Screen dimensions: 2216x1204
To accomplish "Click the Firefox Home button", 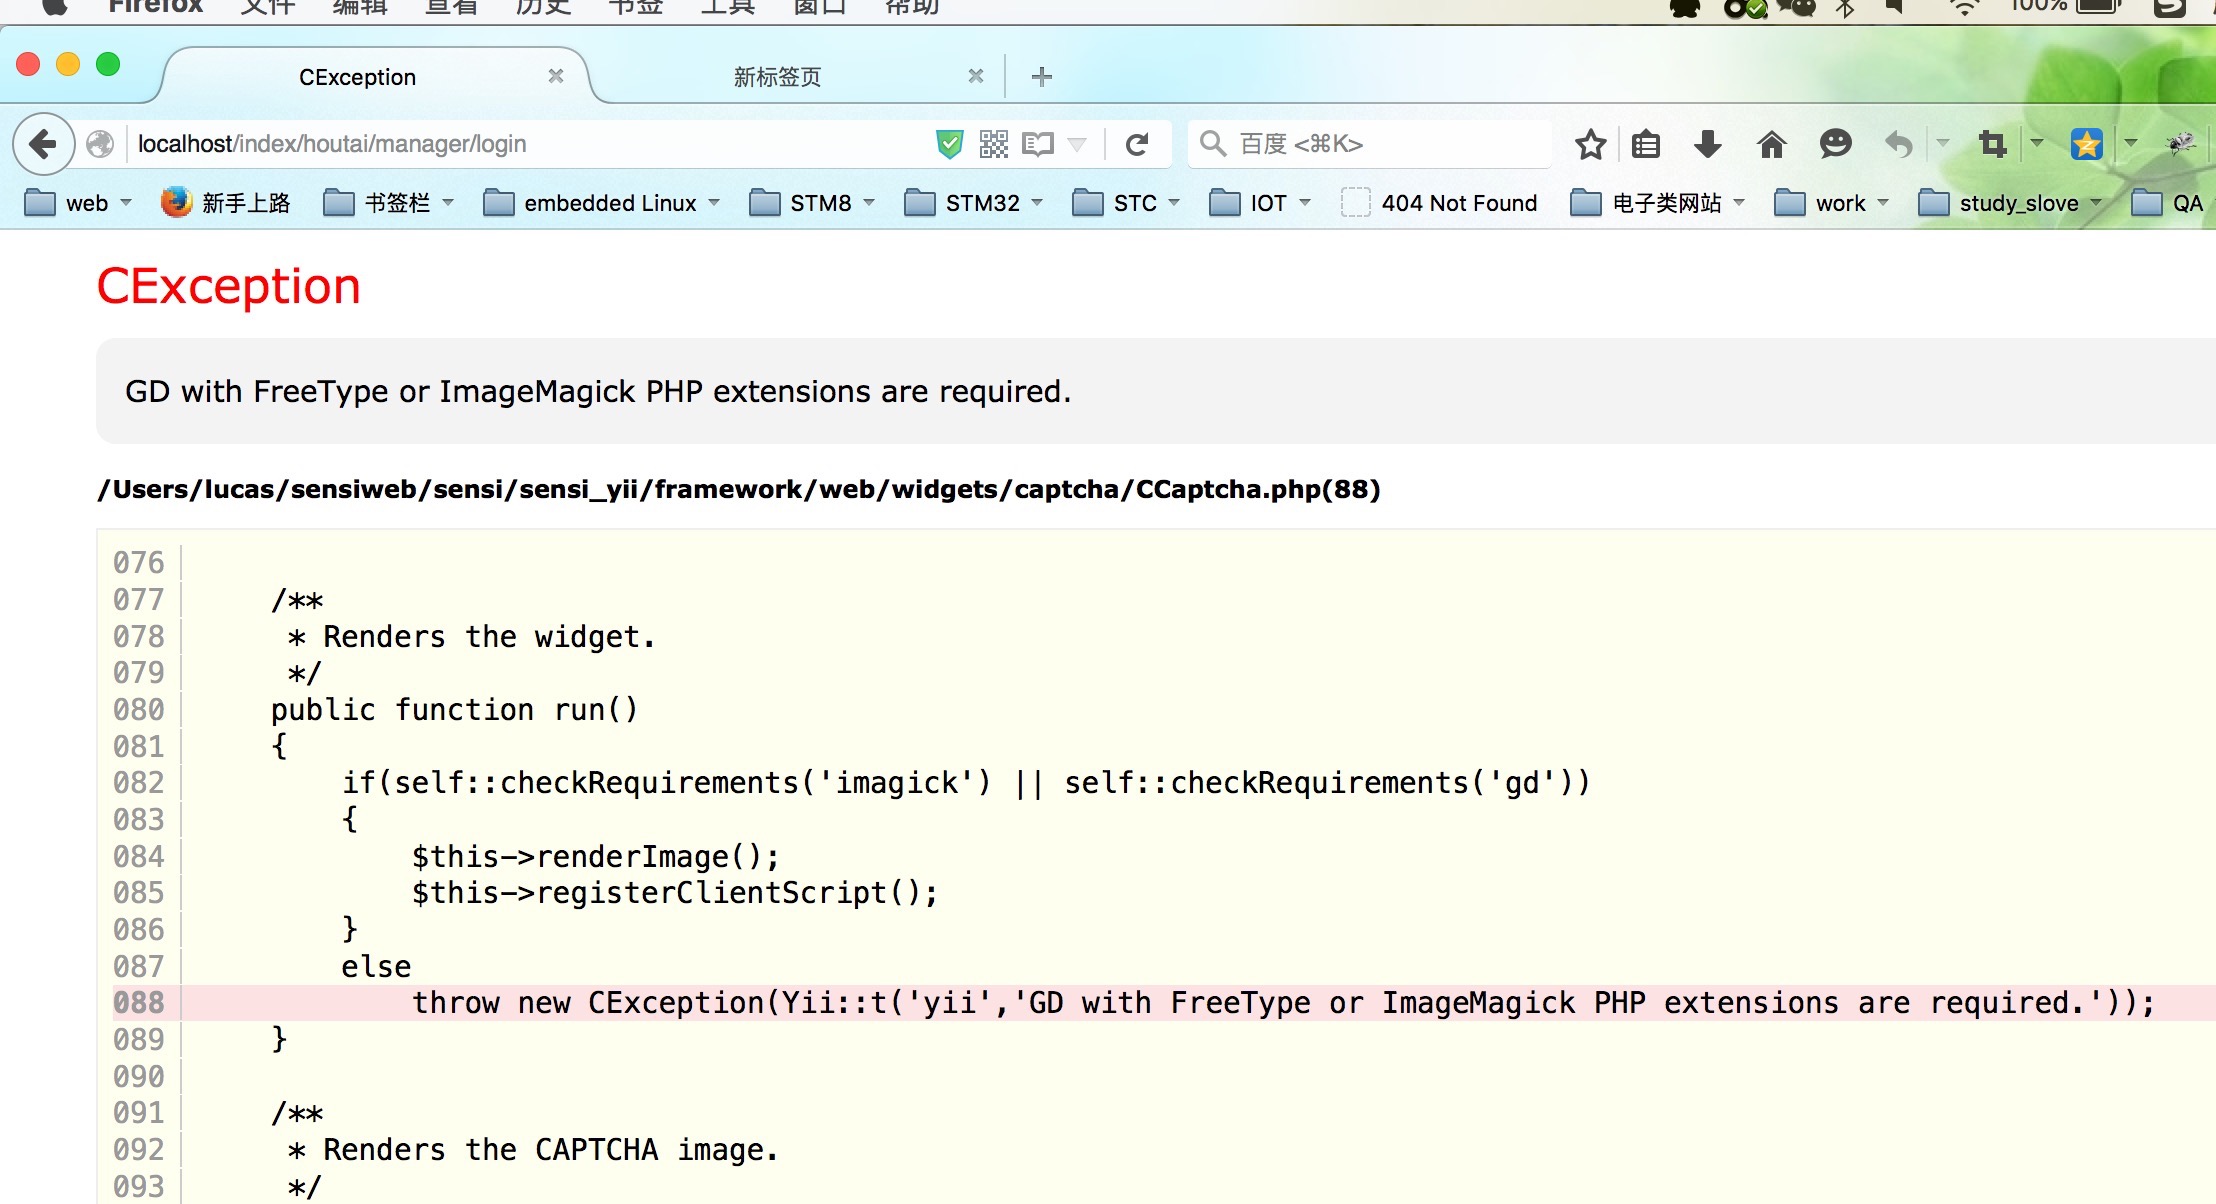I will coord(1773,143).
